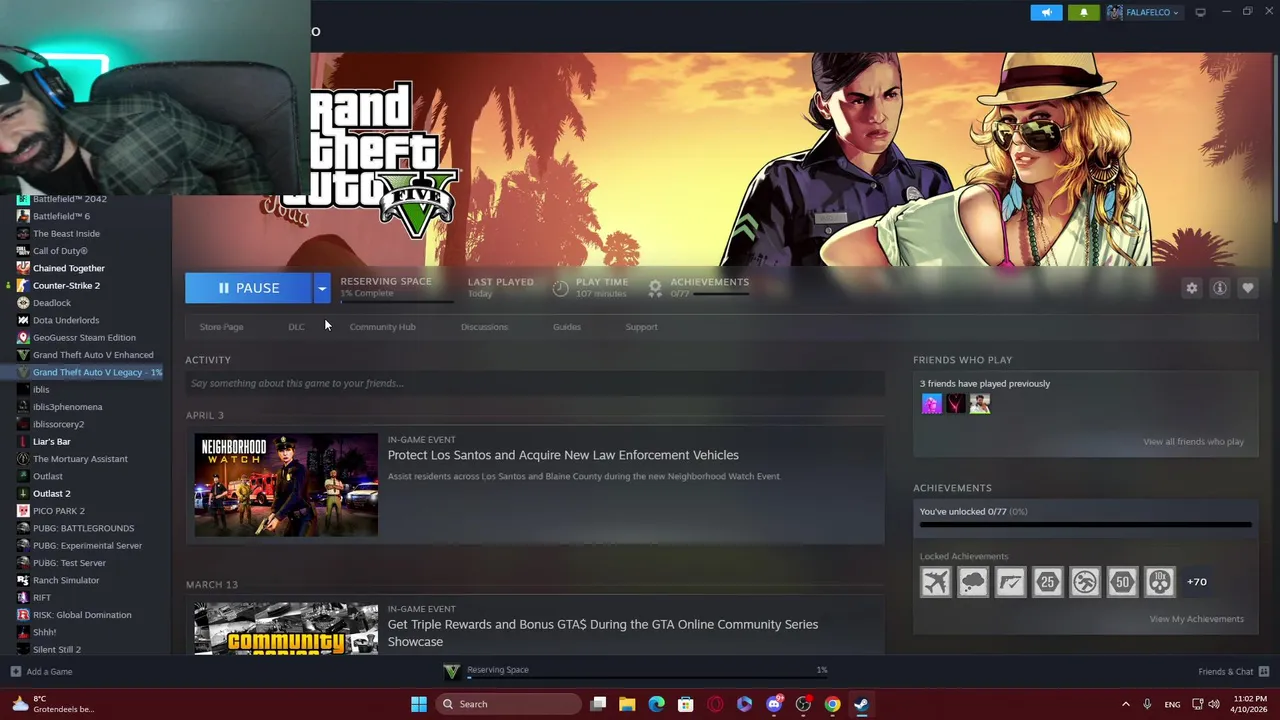View all friends who play

click(x=1193, y=442)
